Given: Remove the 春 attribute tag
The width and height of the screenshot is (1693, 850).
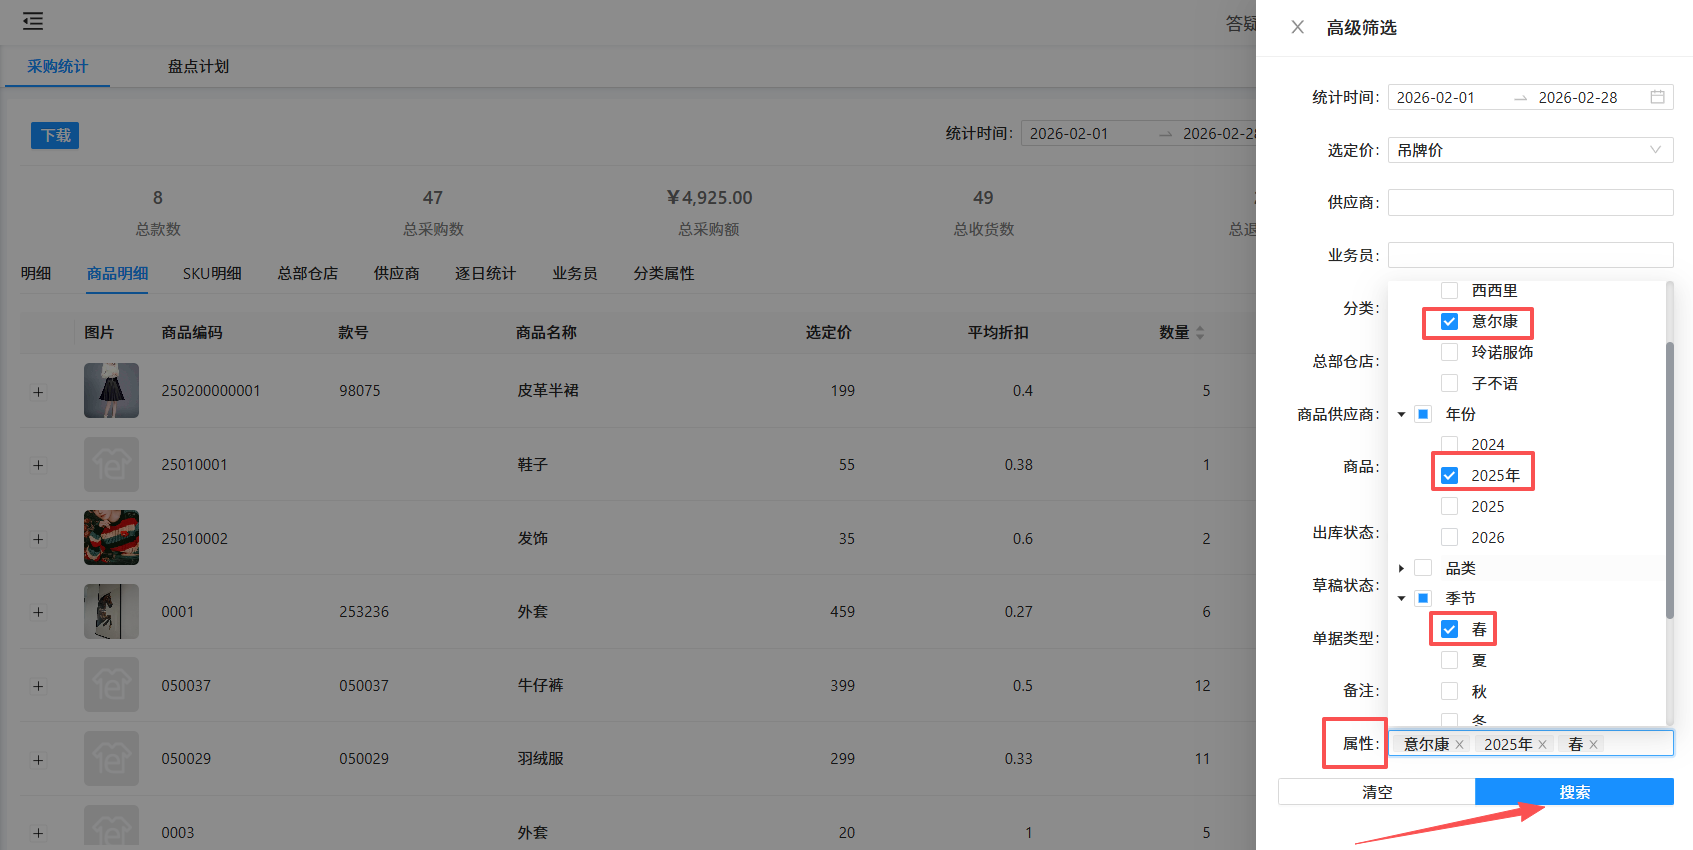Looking at the screenshot, I should (1593, 745).
